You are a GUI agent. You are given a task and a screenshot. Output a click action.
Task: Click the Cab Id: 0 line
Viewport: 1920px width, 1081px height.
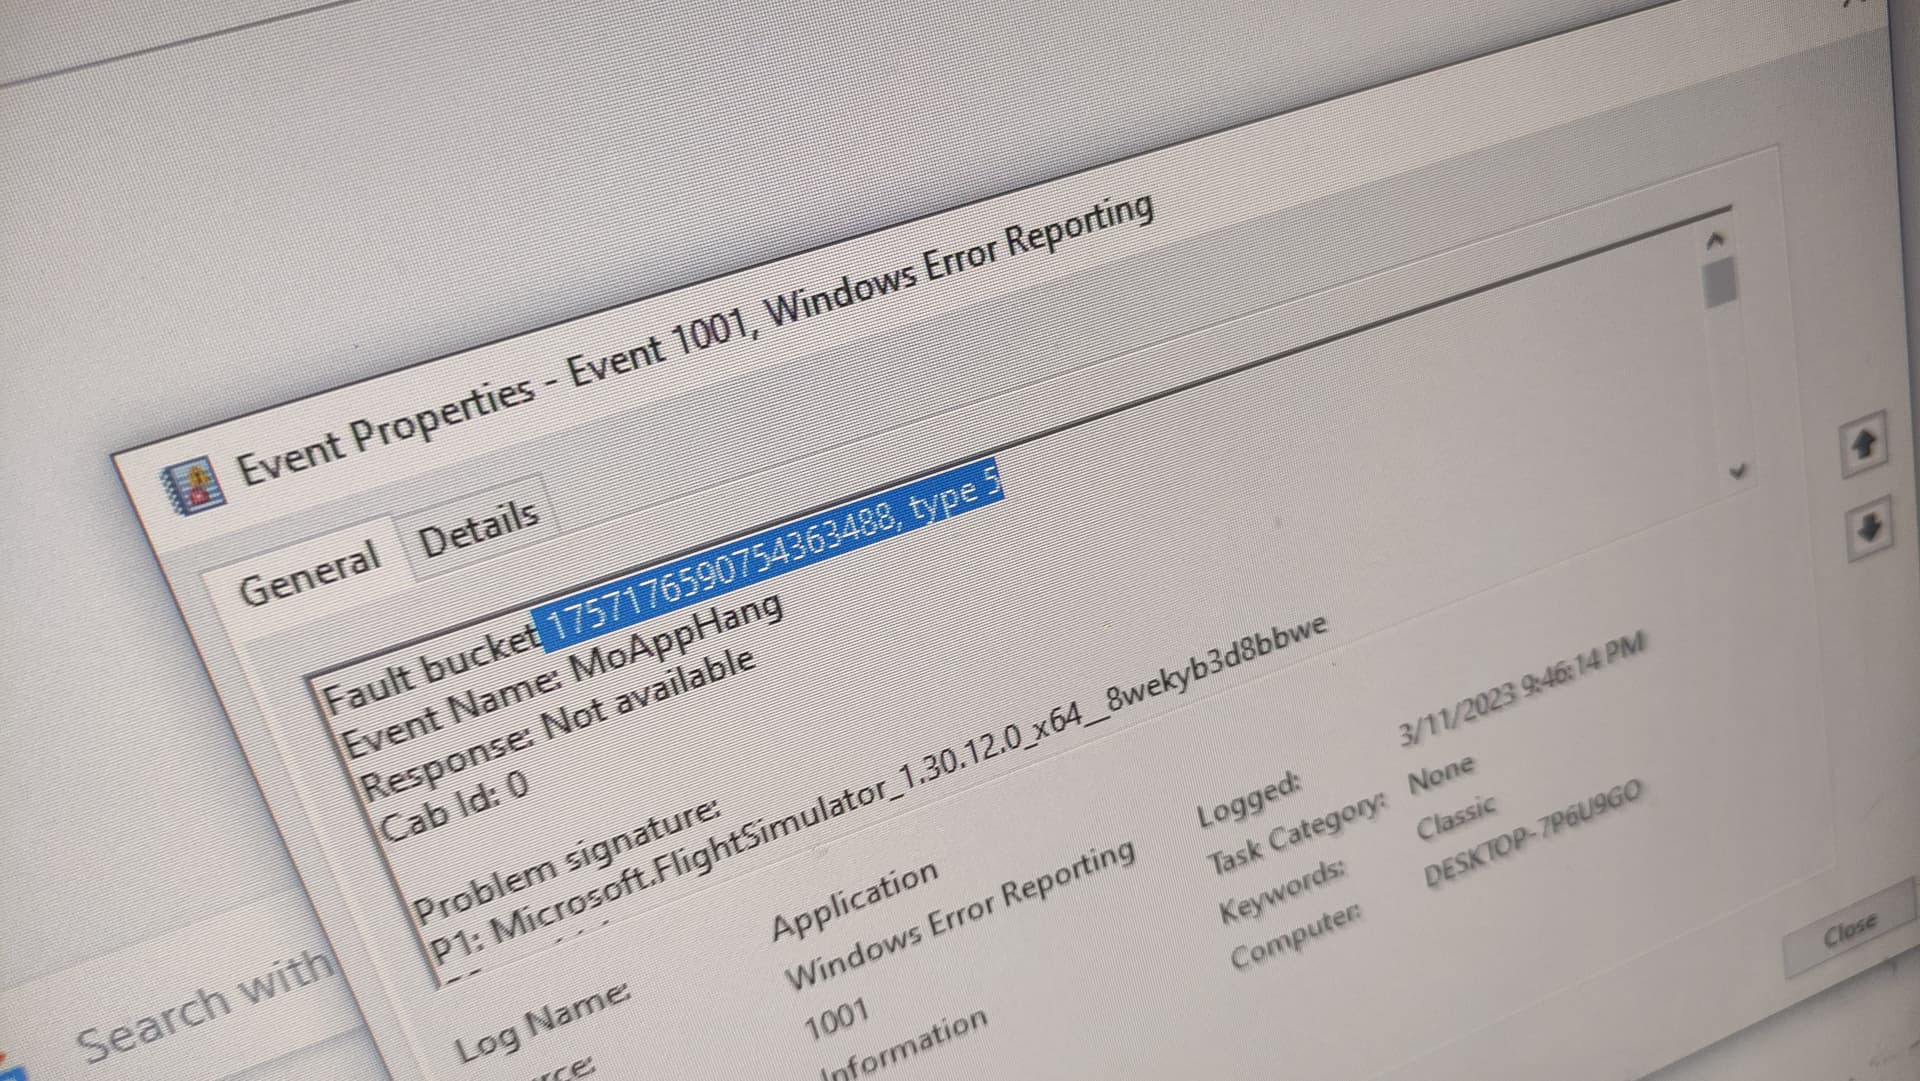[453, 806]
